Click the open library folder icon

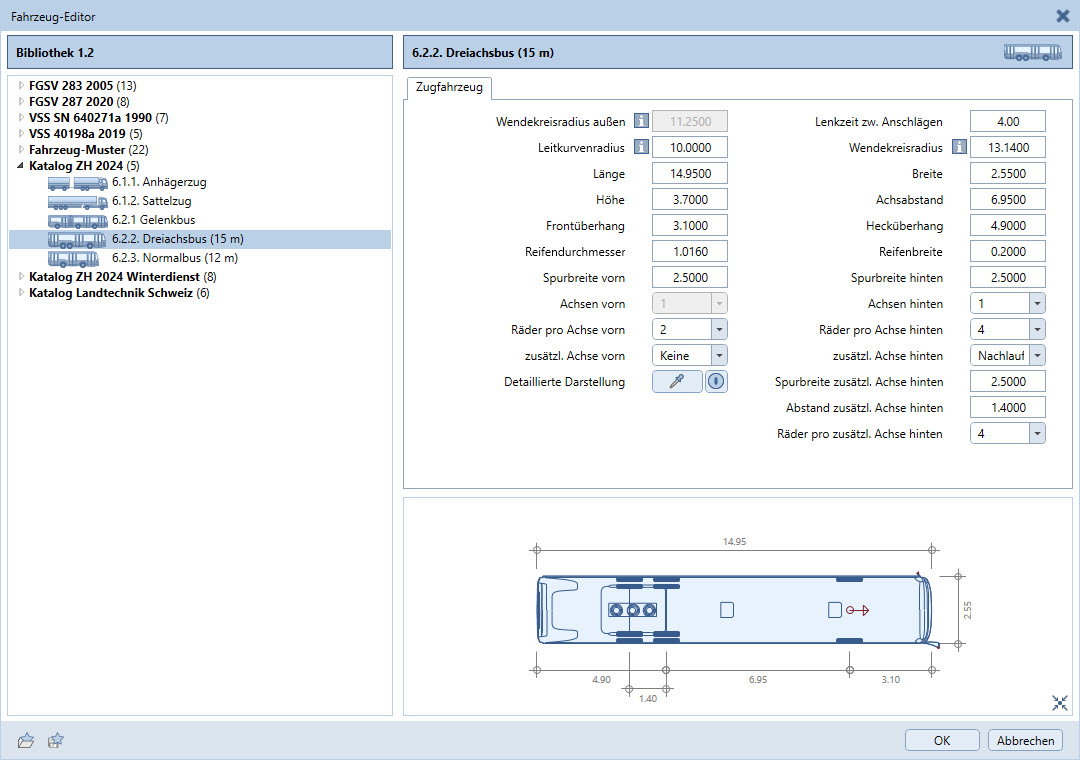(x=26, y=740)
